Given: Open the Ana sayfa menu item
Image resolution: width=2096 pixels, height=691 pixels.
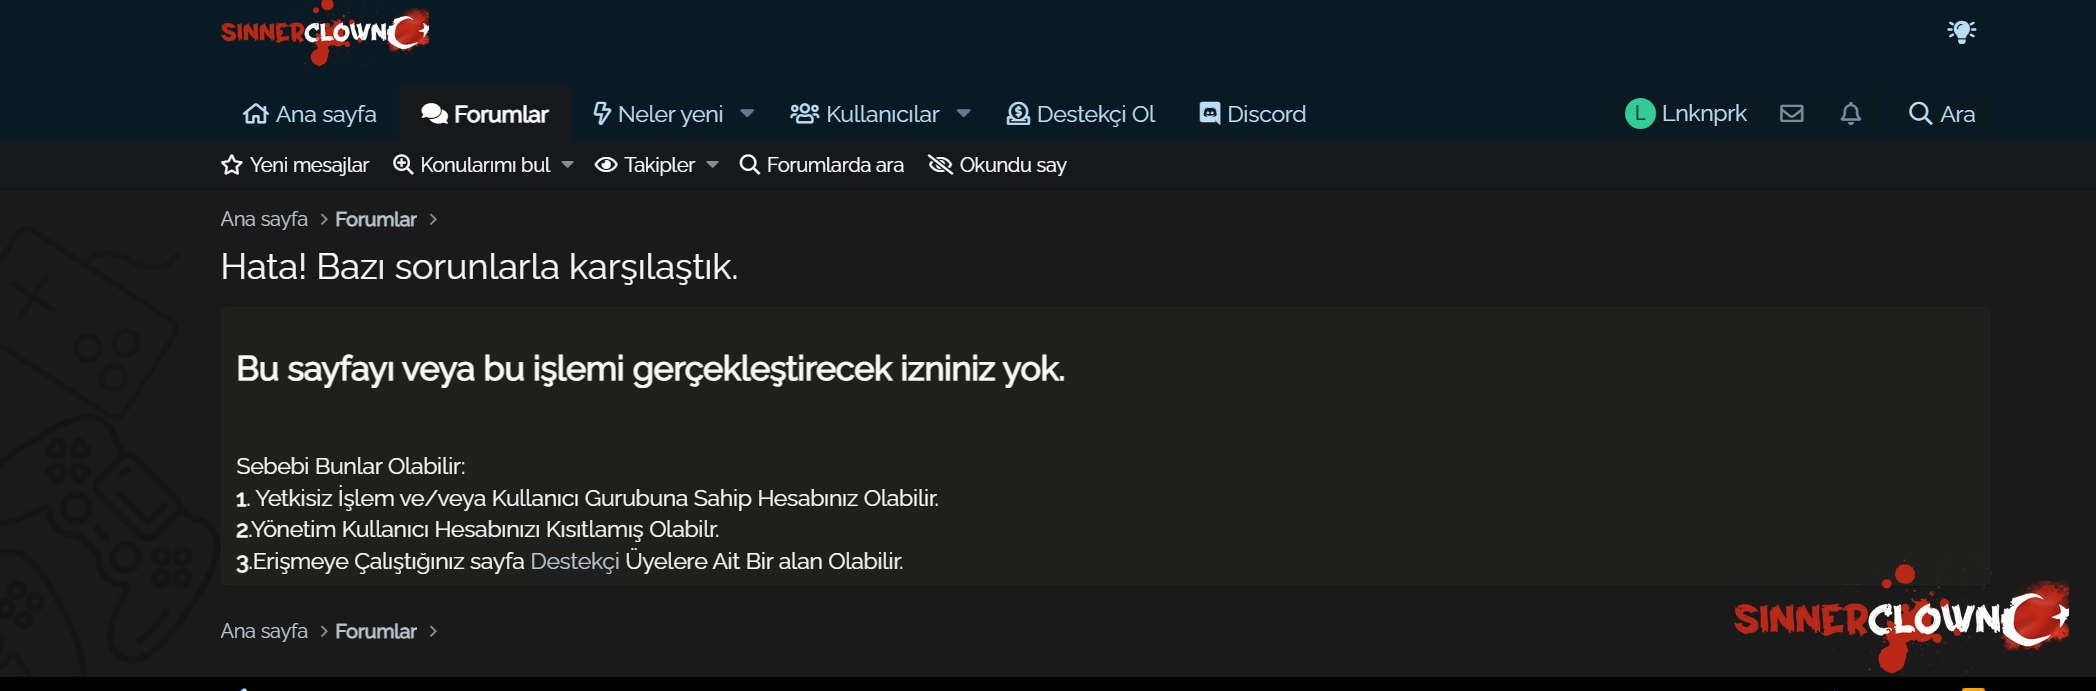Looking at the screenshot, I should [x=310, y=113].
